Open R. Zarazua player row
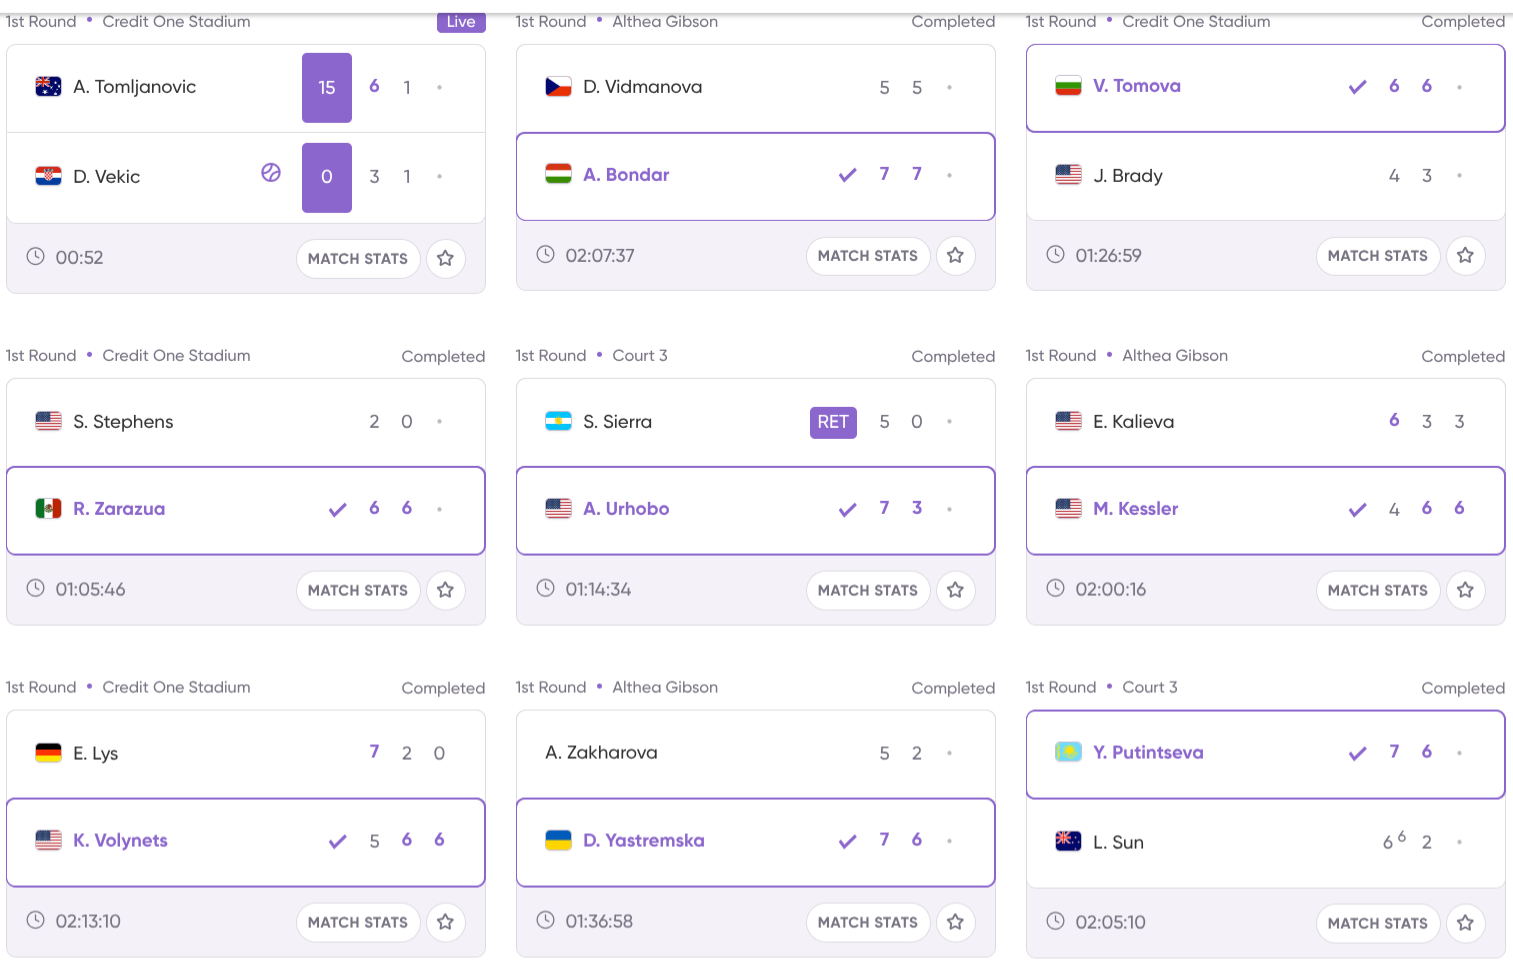 pyautogui.click(x=119, y=509)
